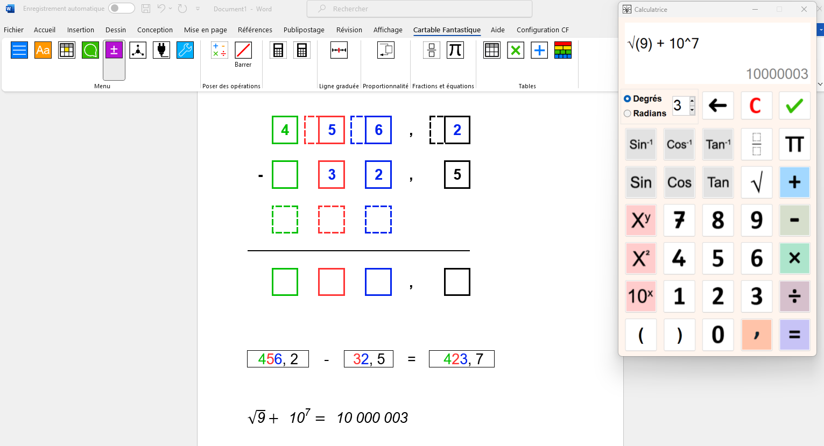824x446 pixels.
Task: Click the Sin button
Action: click(641, 182)
